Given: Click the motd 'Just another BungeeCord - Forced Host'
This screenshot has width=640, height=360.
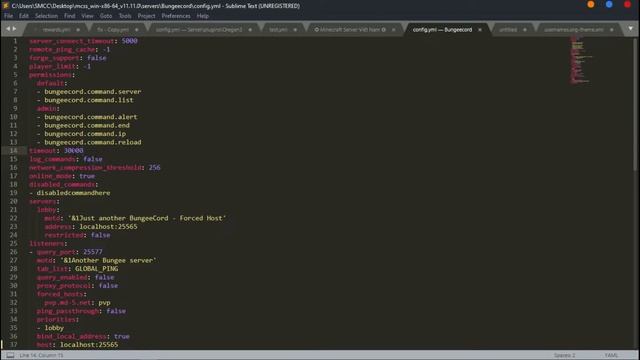Looking at the screenshot, I should [147, 218].
